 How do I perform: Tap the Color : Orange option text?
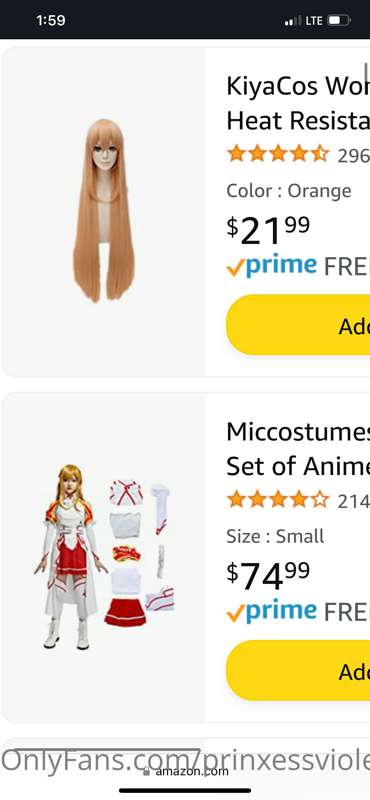(289, 191)
